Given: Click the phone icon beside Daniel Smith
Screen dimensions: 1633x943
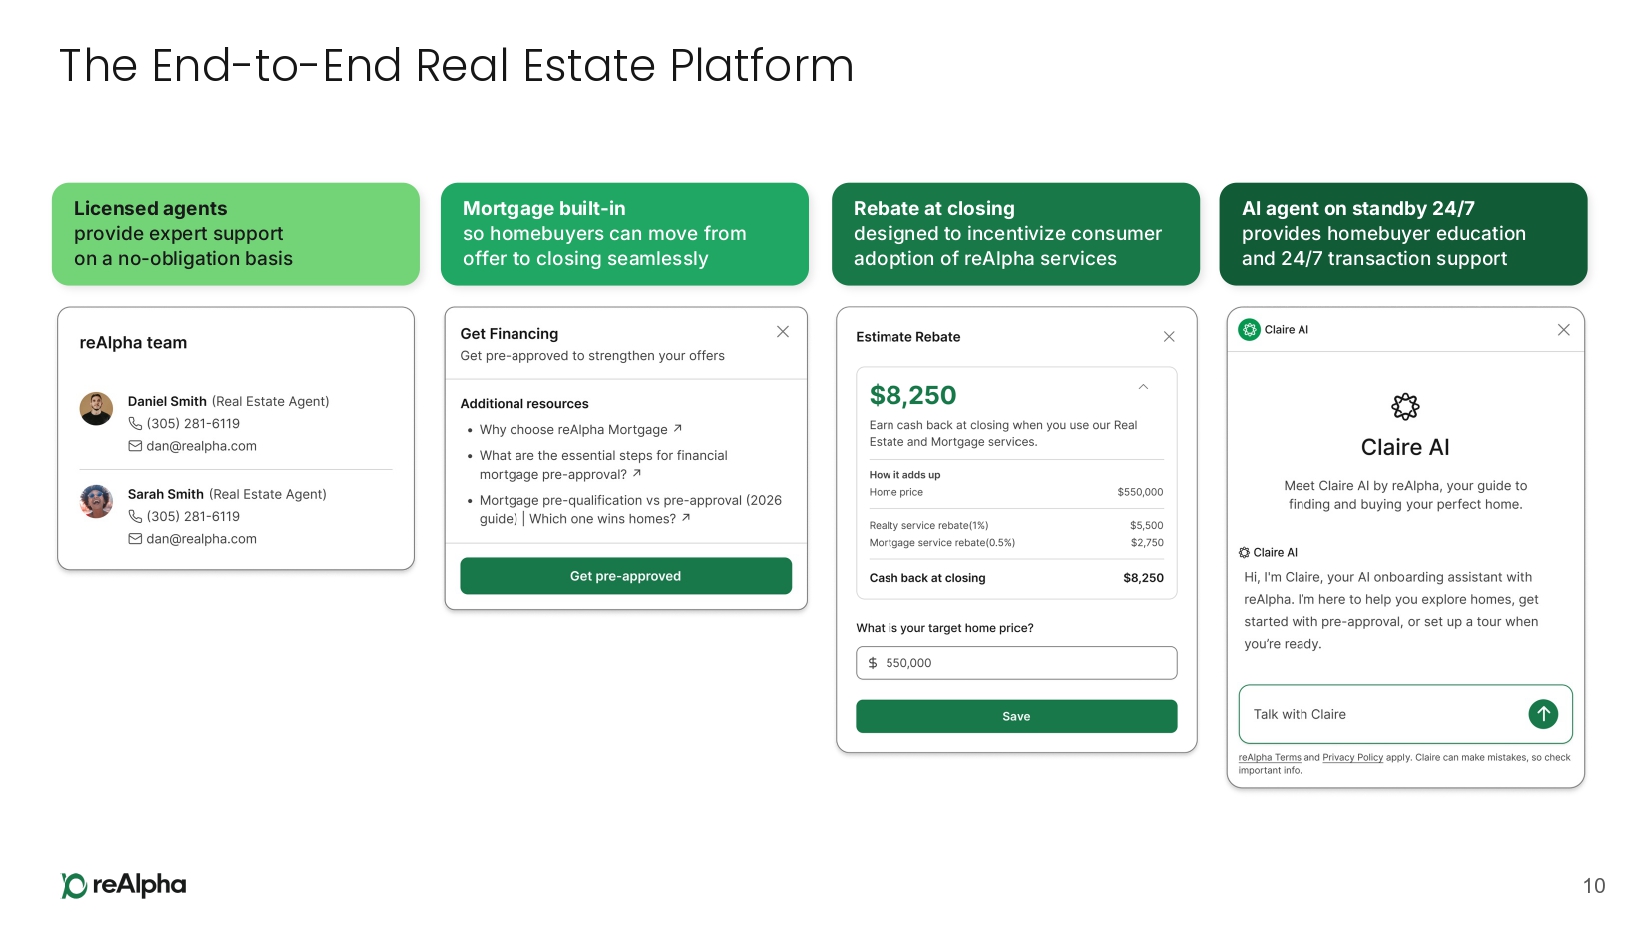Looking at the screenshot, I should (x=135, y=424).
